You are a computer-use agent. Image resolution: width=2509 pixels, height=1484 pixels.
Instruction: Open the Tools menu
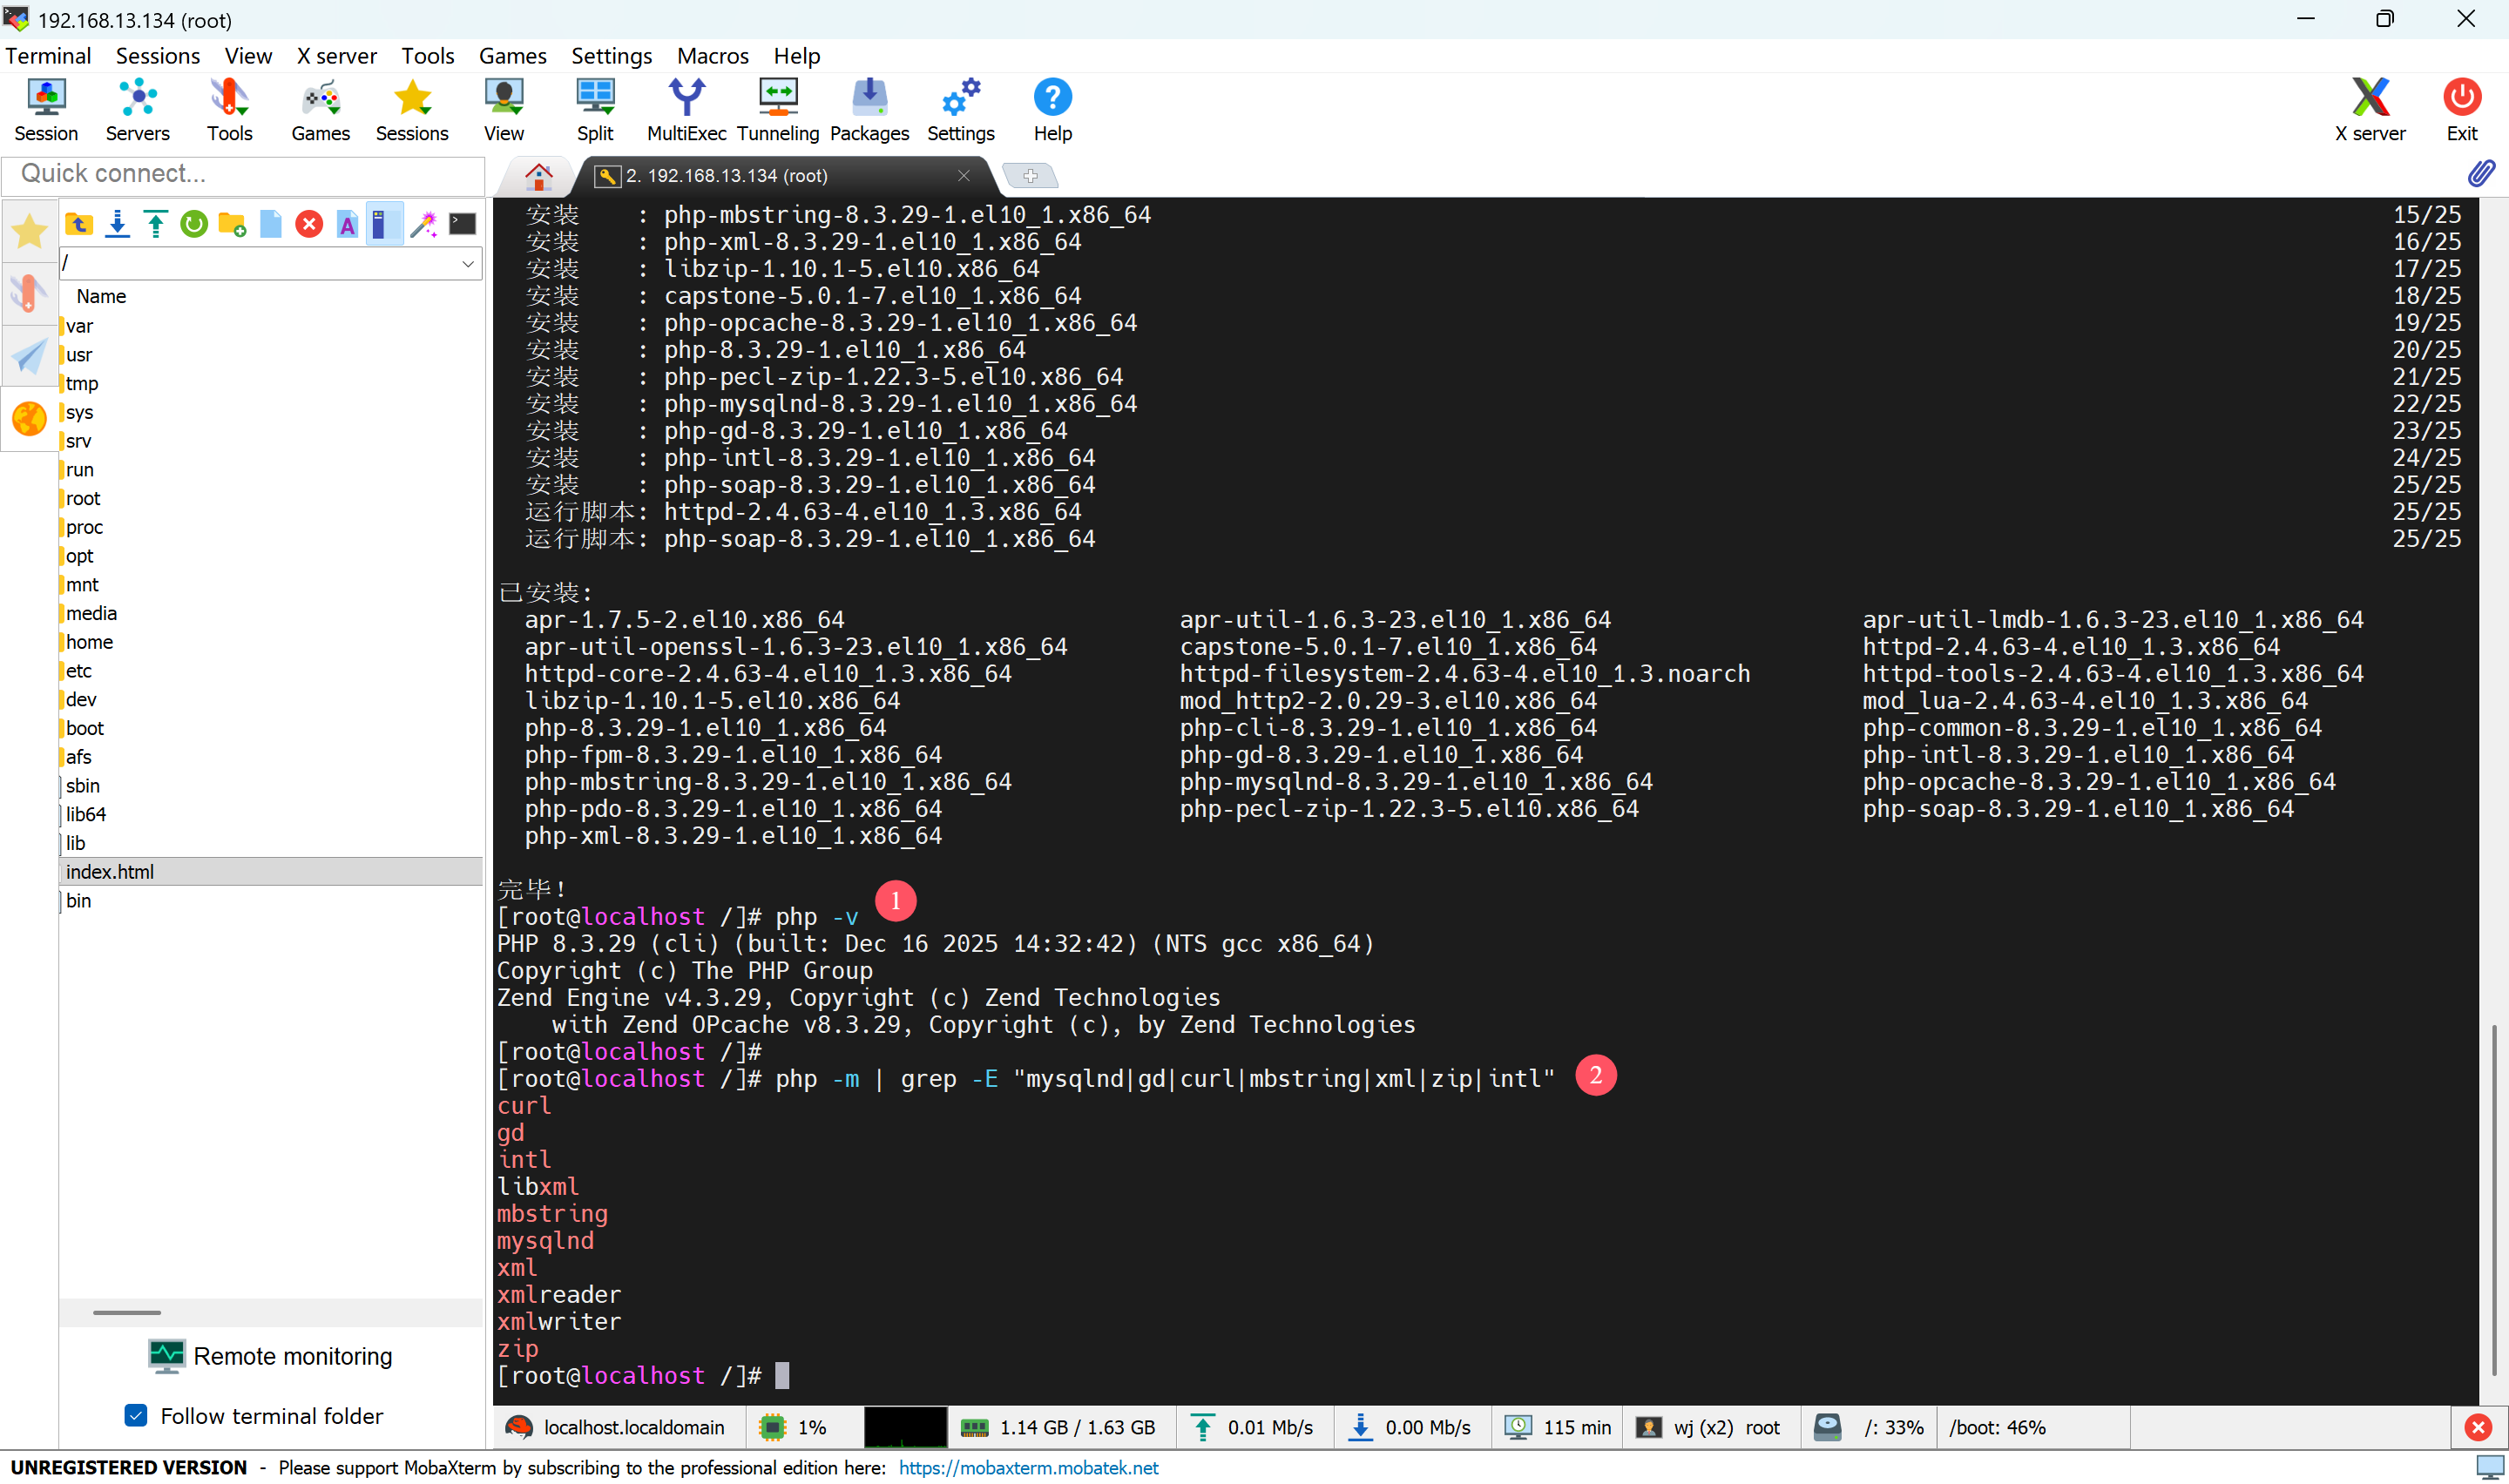[x=427, y=56]
